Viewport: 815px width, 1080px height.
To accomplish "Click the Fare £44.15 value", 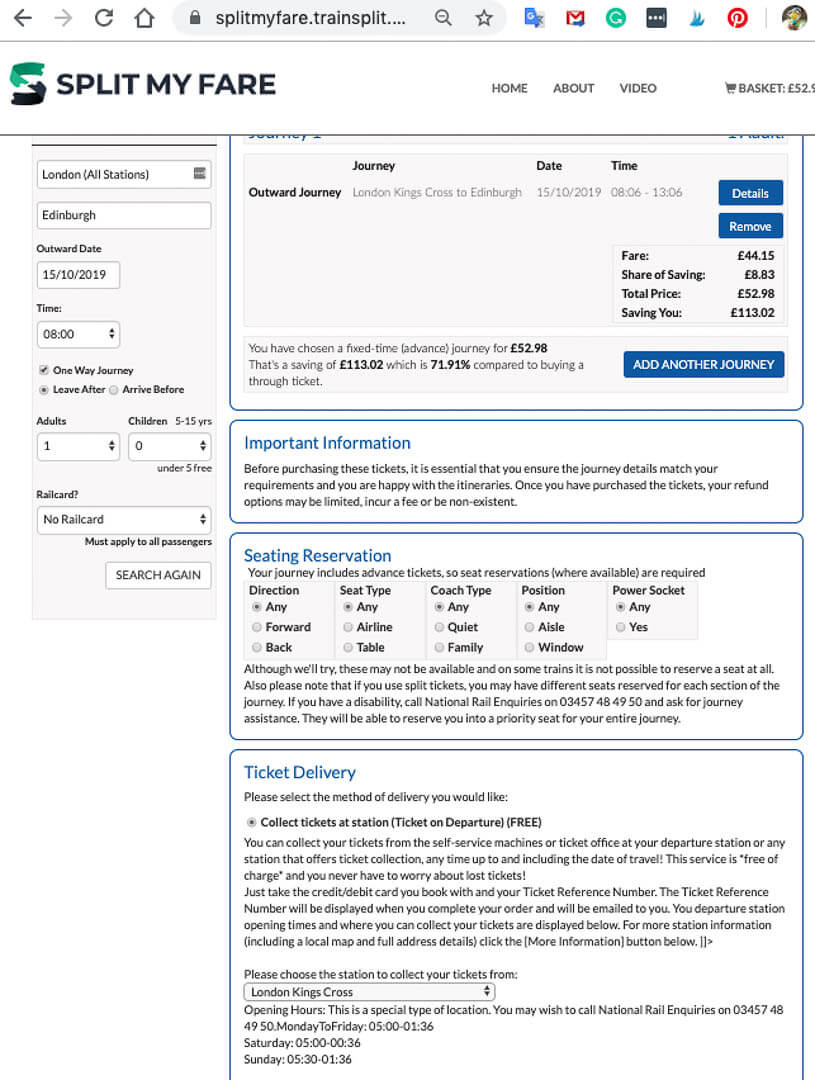I will tap(756, 256).
